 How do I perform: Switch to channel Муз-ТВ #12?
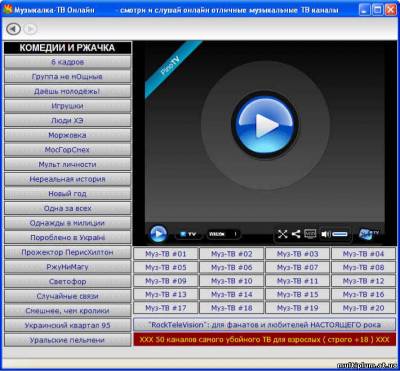(x=363, y=281)
